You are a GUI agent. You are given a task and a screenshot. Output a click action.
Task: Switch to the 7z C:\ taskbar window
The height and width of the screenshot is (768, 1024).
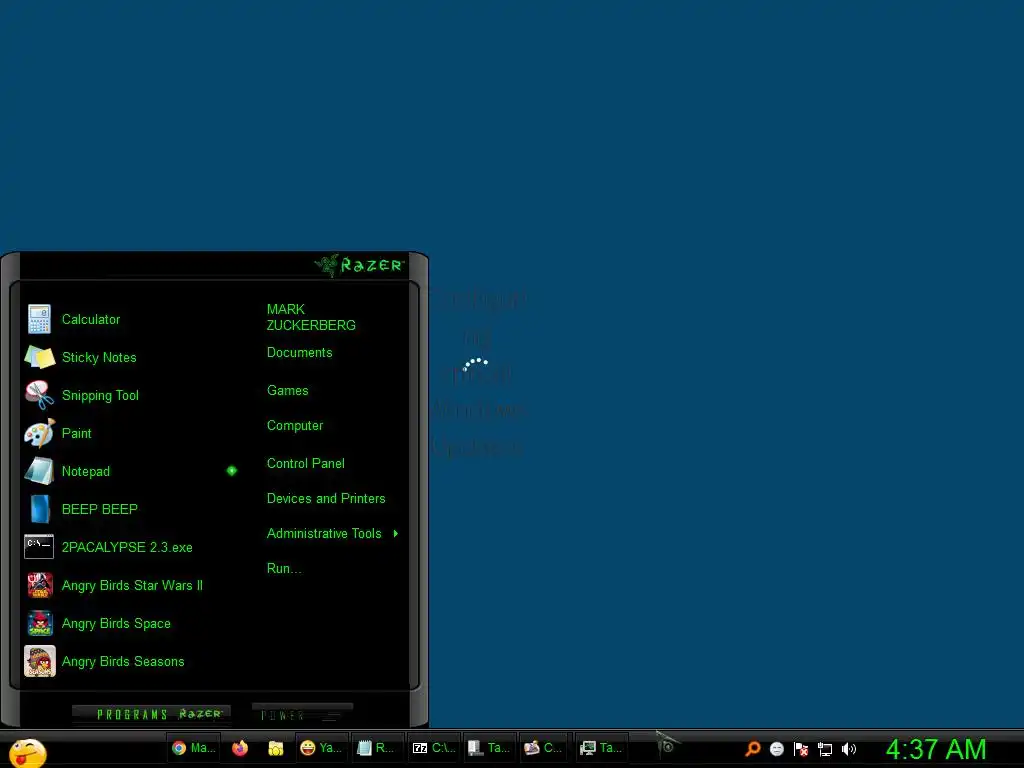(434, 748)
